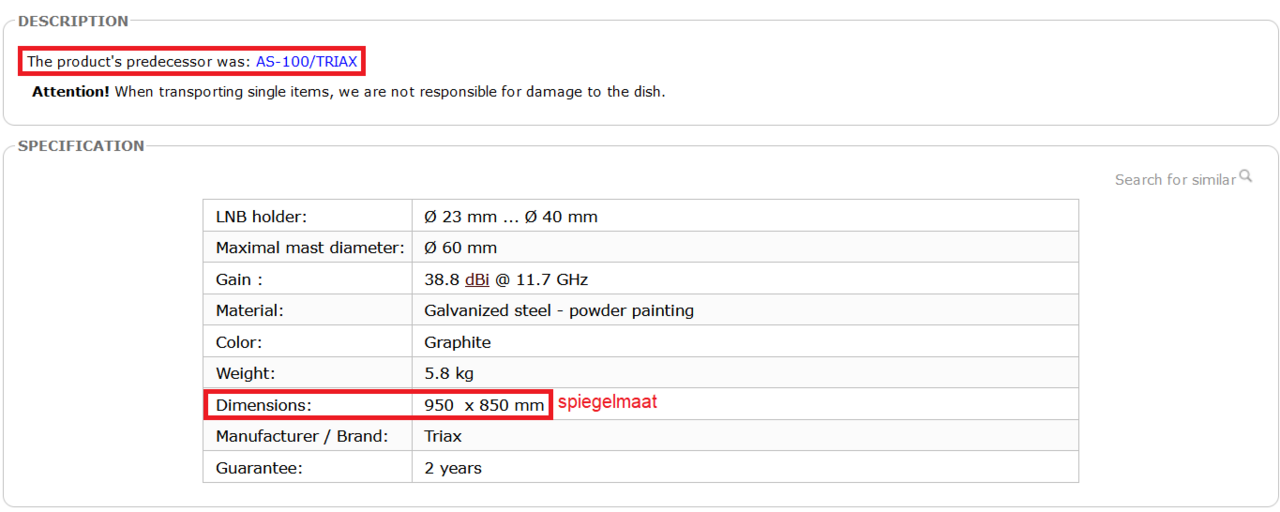Click the red spiegelmaat annotation
Image resolution: width=1280 pixels, height=512 pixels.
pyautogui.click(x=607, y=402)
